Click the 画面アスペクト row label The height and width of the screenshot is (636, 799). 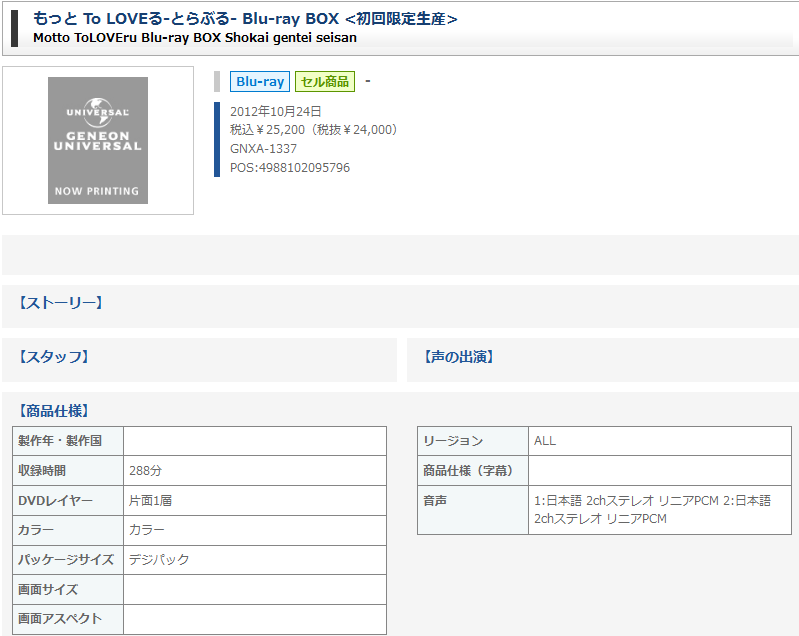coord(60,619)
